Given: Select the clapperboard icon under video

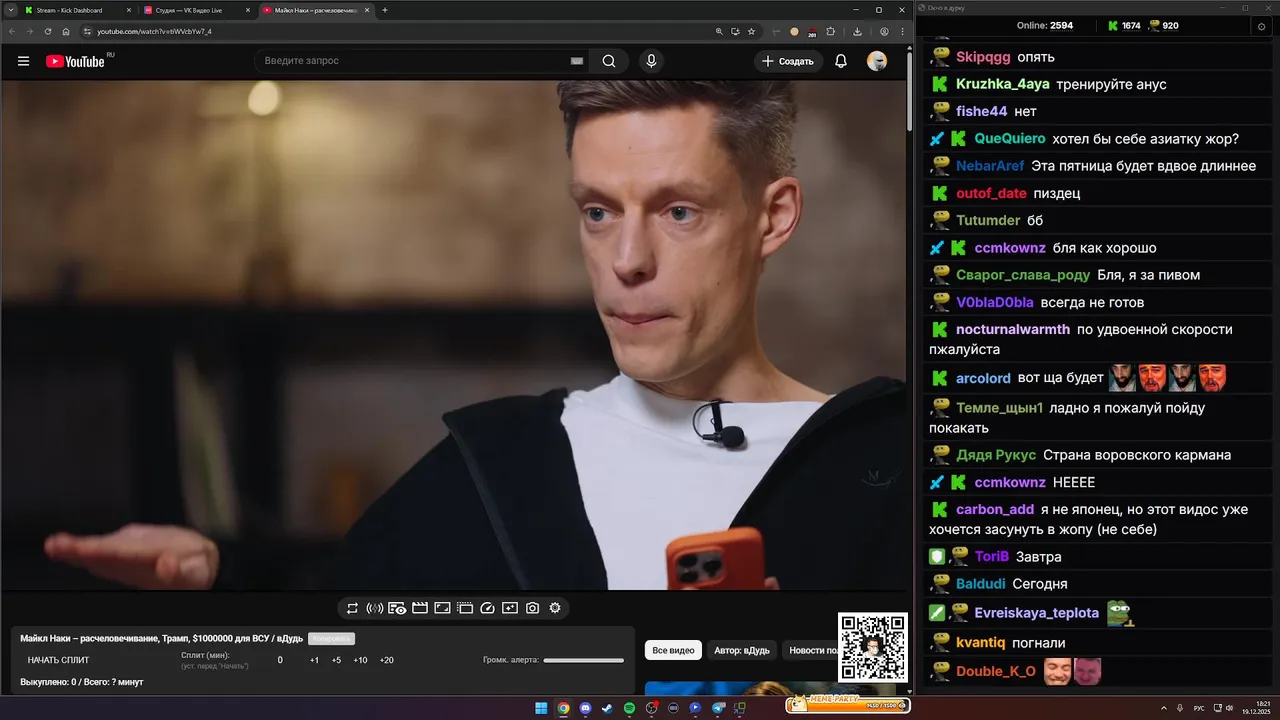Looking at the screenshot, I should [x=420, y=608].
